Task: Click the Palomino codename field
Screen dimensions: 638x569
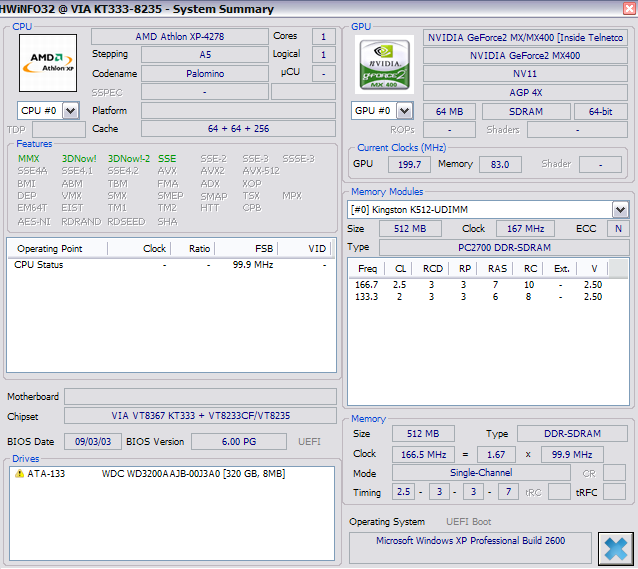Action: tap(205, 74)
